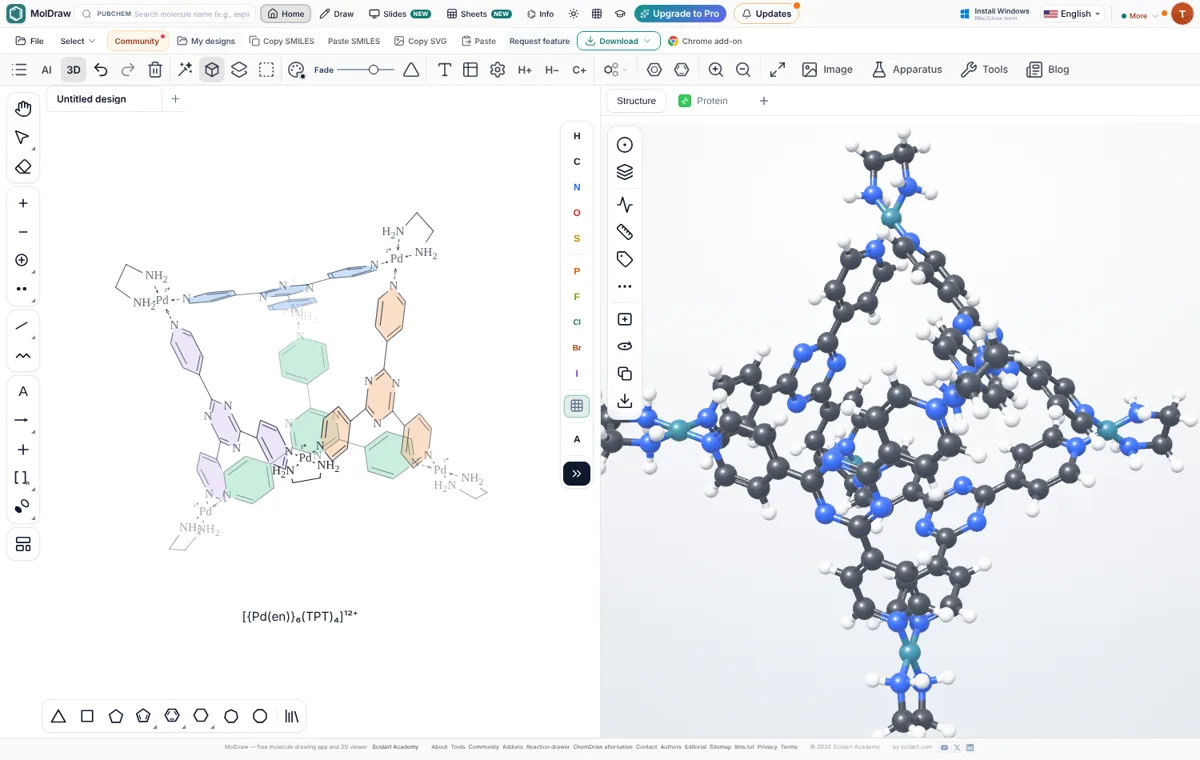
Task: Open the English language dropdown
Action: click(1072, 14)
